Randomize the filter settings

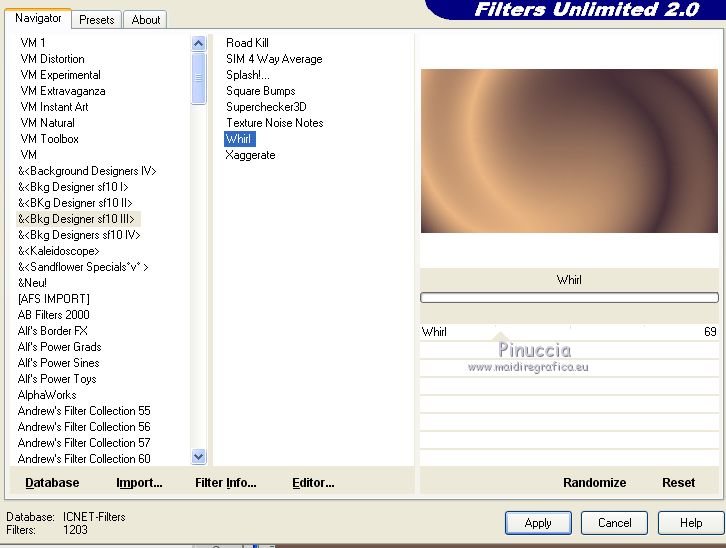coord(595,483)
